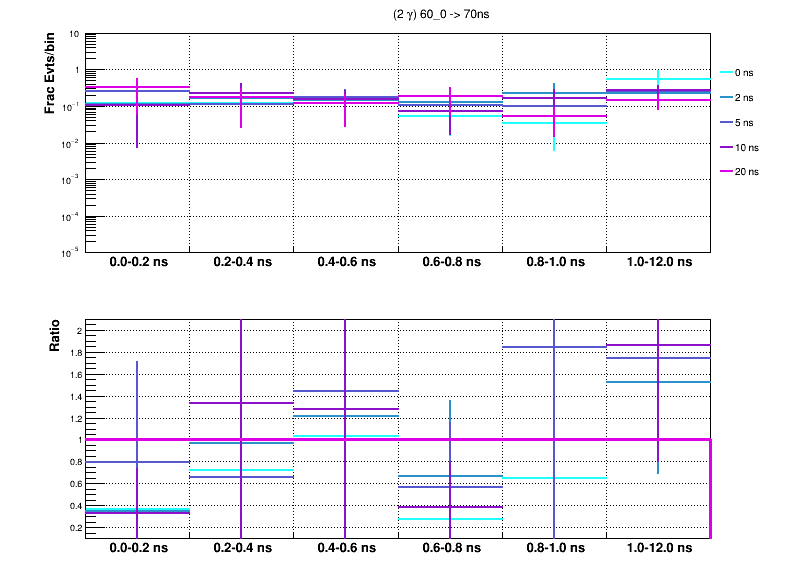Select ratio plot's "0.6-0.8 ns" bin label

pos(449,548)
